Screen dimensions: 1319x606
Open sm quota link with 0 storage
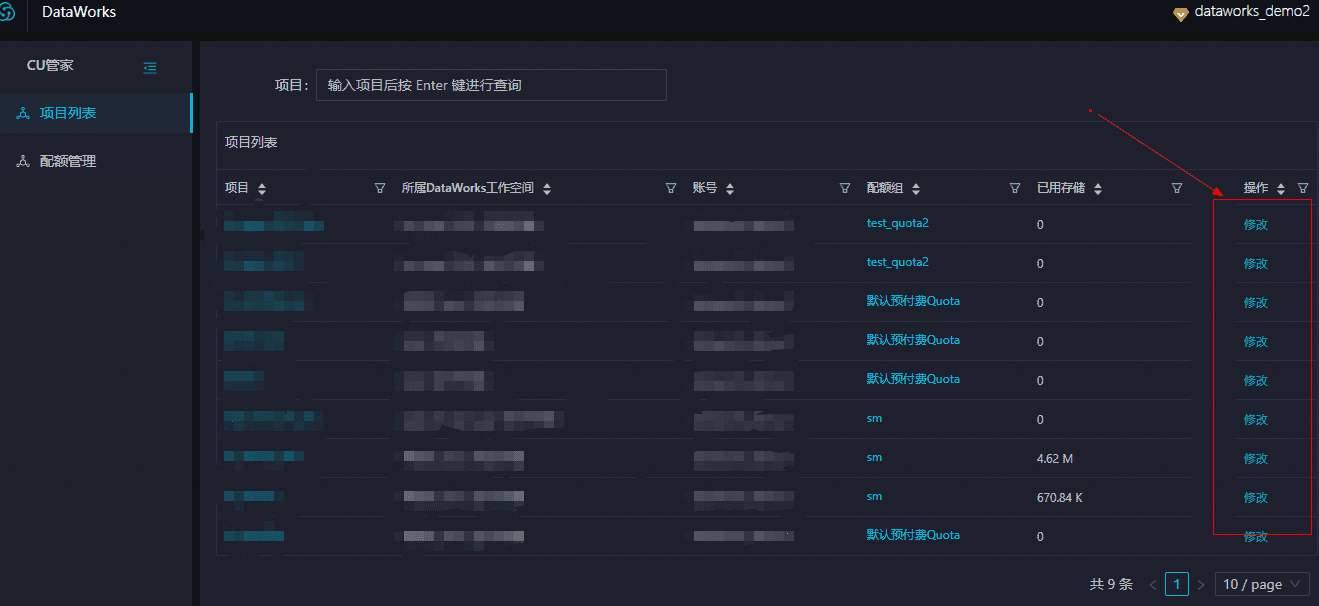(x=875, y=418)
